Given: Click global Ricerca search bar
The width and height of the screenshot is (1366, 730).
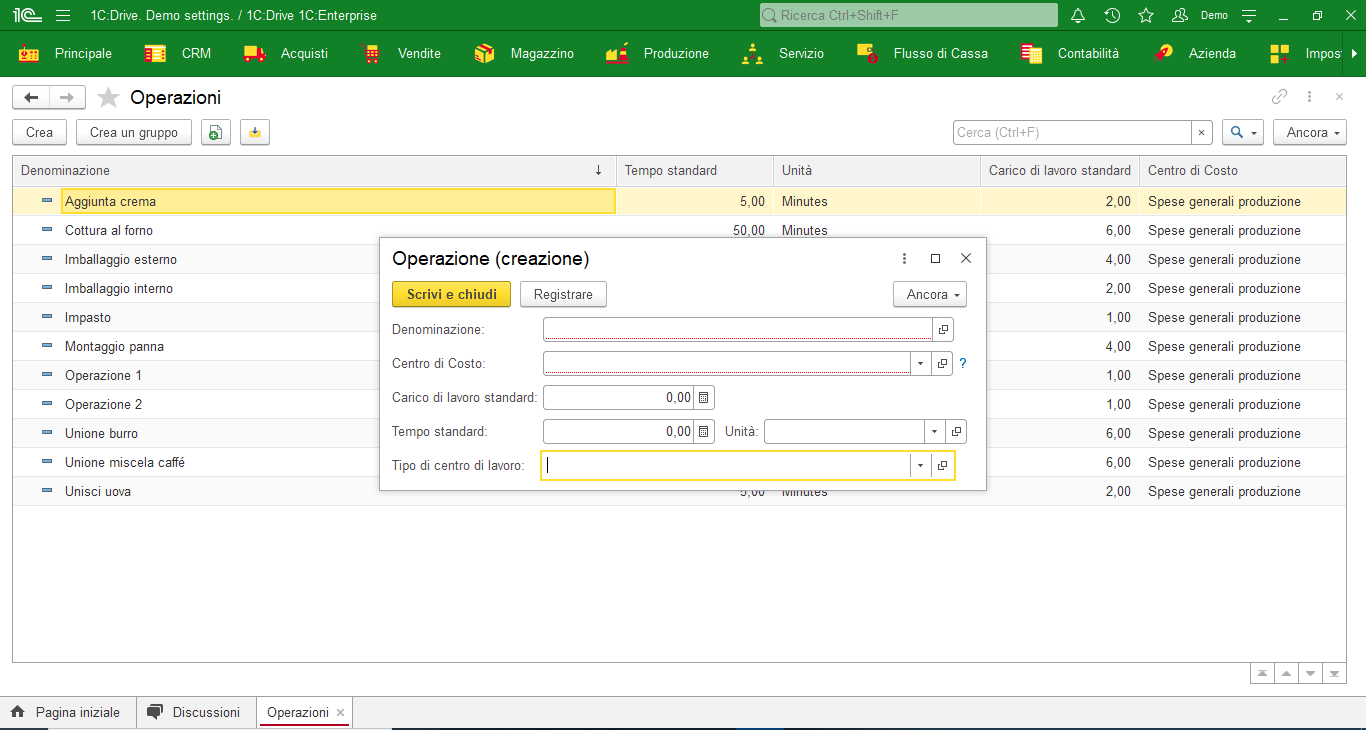Looking at the screenshot, I should coord(908,15).
